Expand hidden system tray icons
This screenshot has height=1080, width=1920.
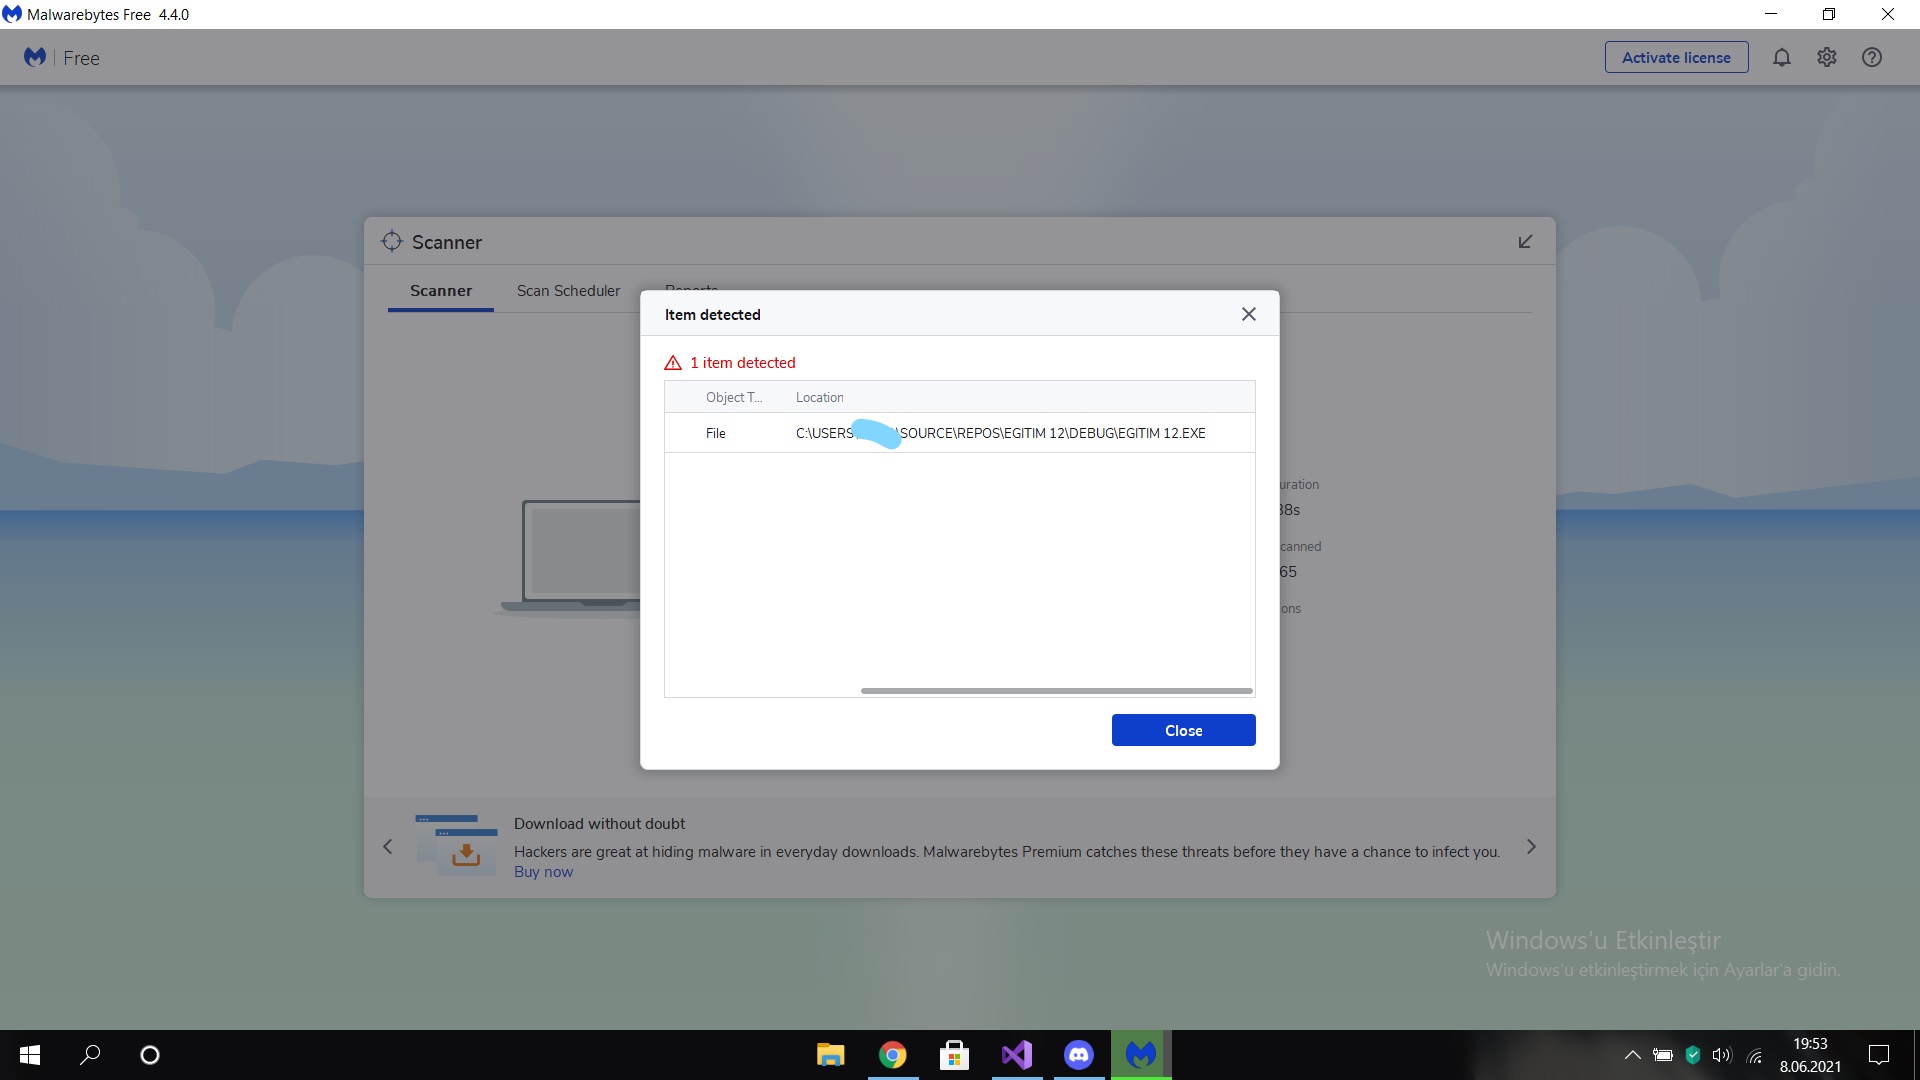click(x=1632, y=1055)
